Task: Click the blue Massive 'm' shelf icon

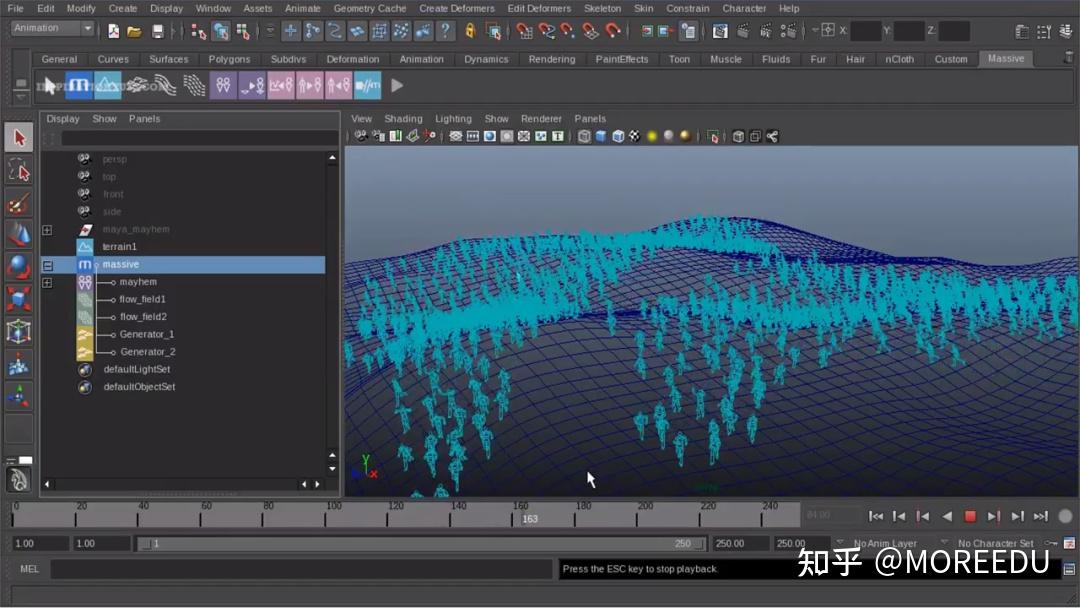Action: 79,86
